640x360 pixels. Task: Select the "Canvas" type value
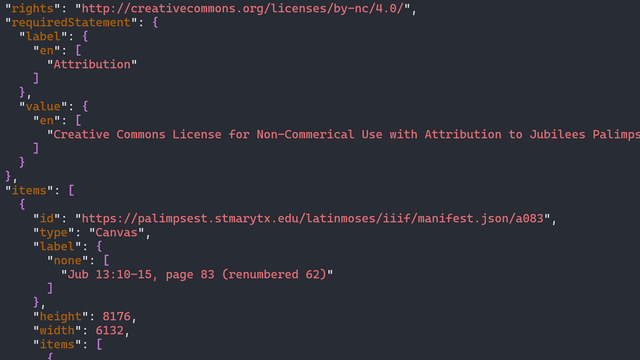[117, 232]
